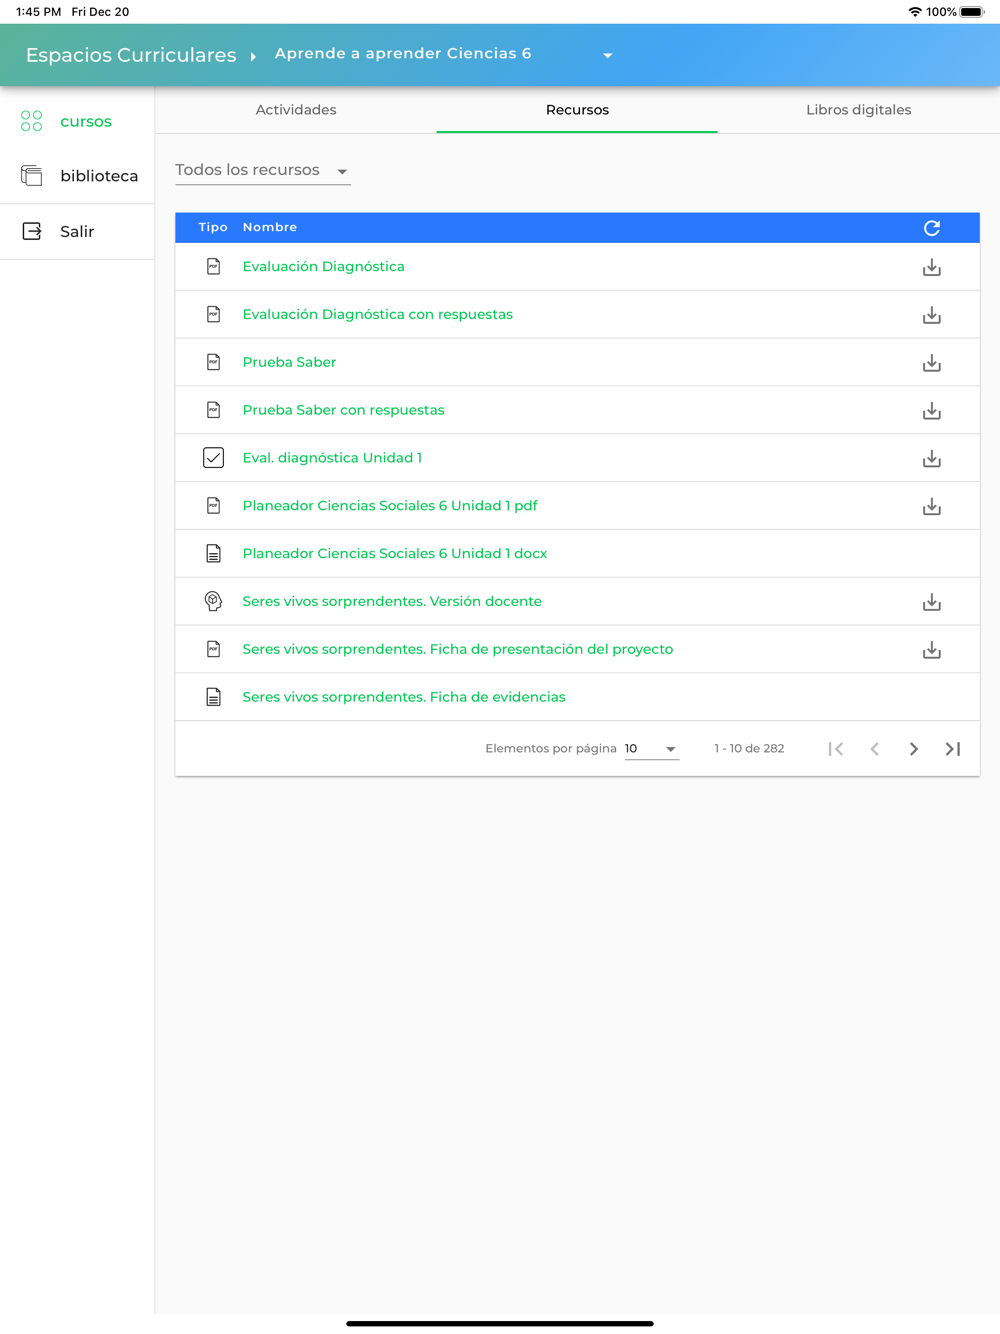Click the Salir exit icon

32,231
